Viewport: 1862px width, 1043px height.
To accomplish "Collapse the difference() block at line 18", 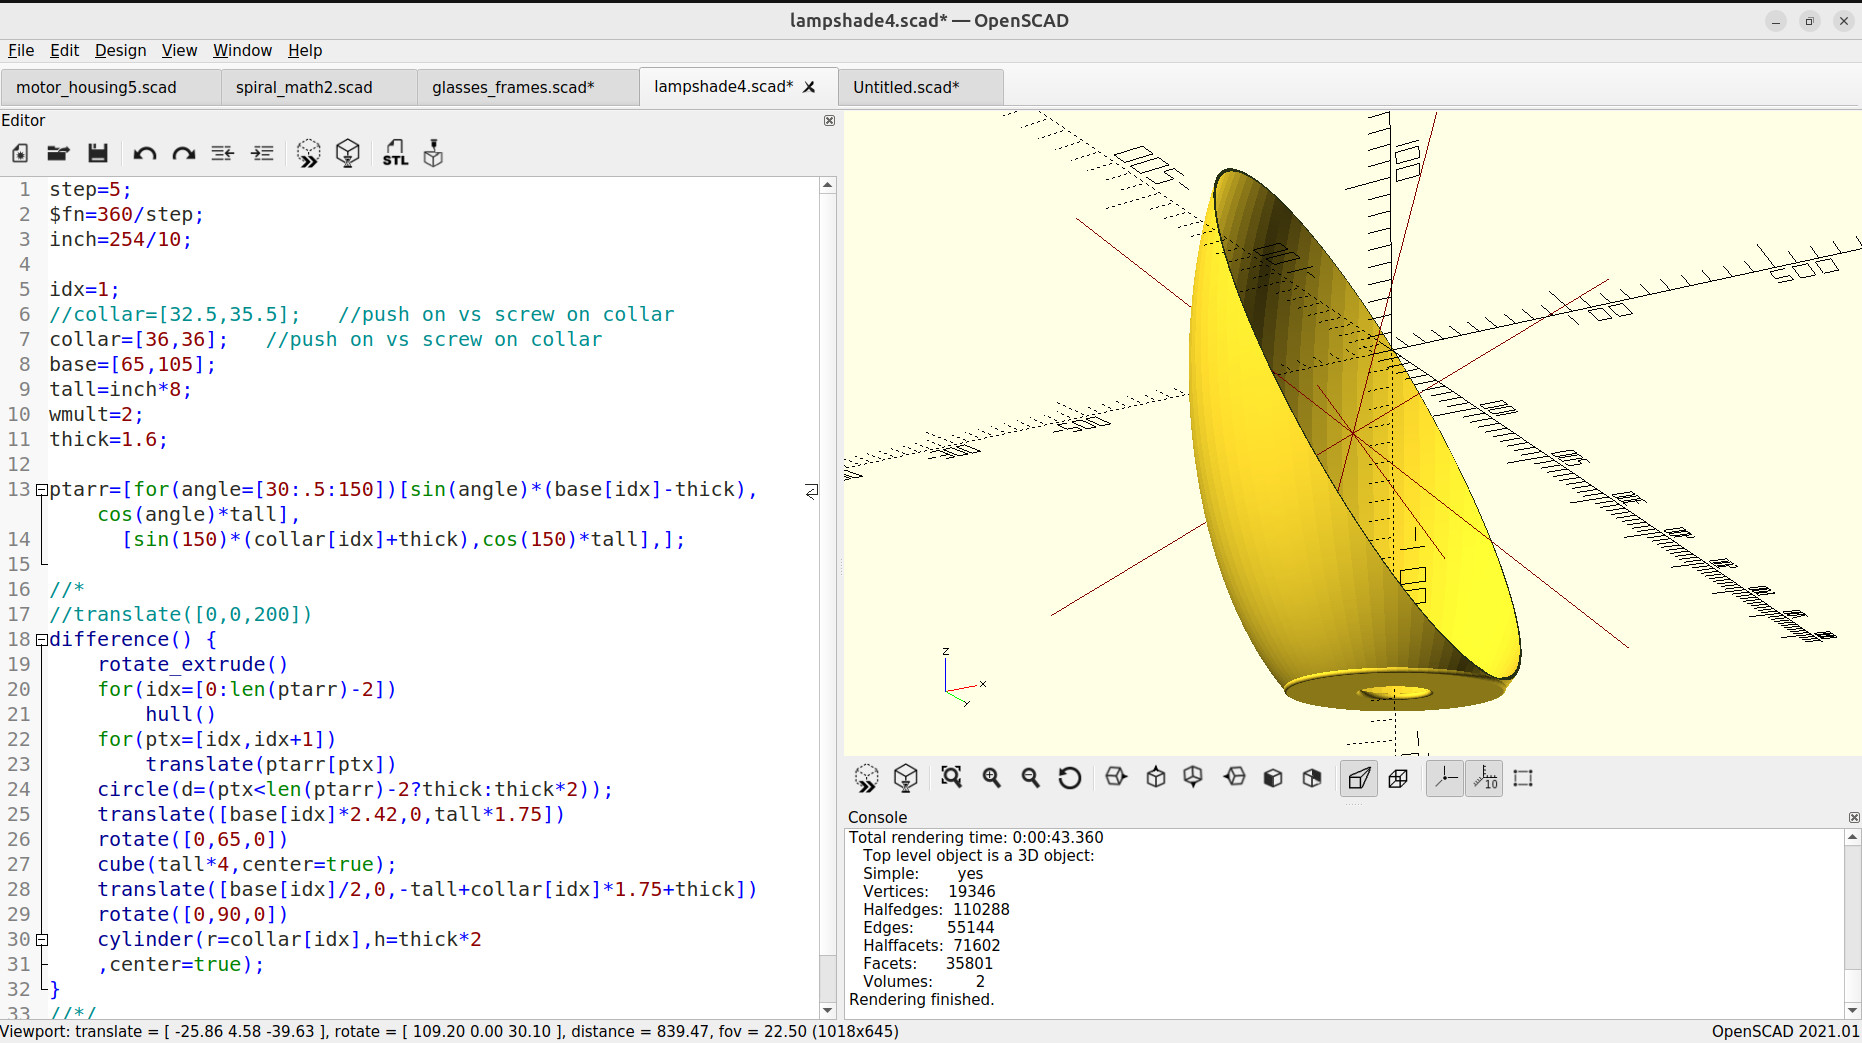I will click(42, 640).
